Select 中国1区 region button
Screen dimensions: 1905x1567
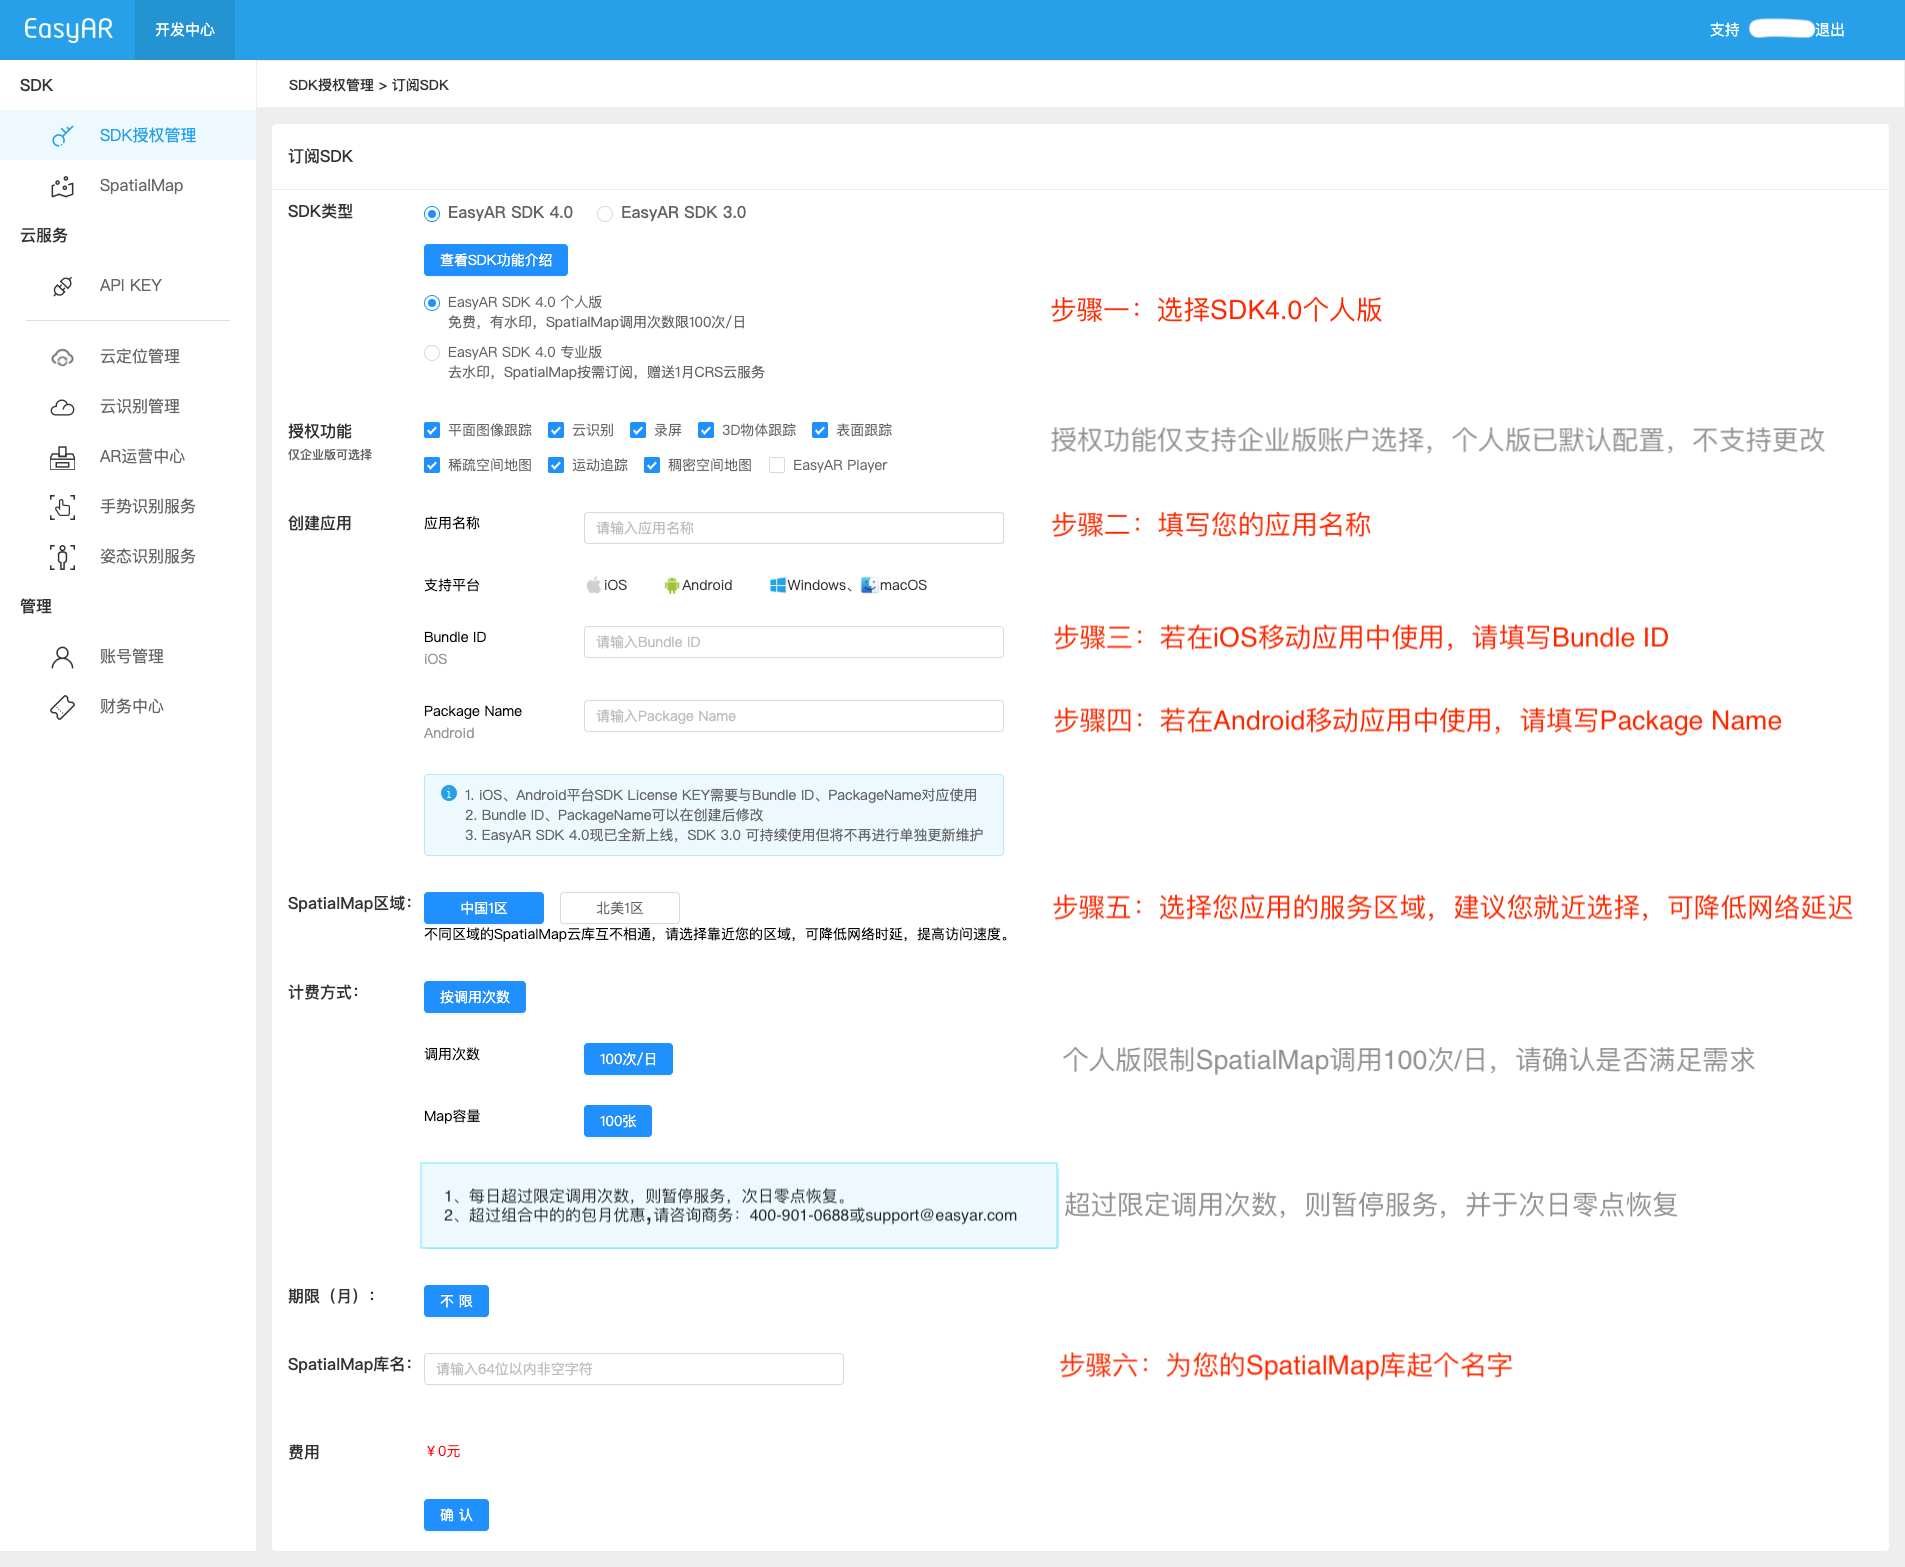pyautogui.click(x=484, y=908)
